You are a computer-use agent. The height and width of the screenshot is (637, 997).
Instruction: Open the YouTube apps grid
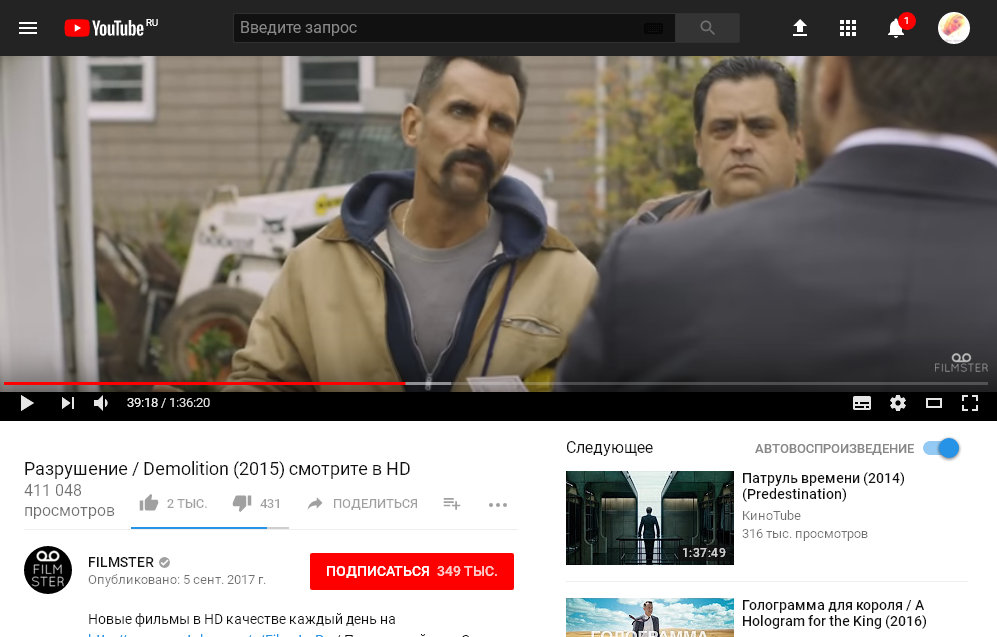(848, 28)
